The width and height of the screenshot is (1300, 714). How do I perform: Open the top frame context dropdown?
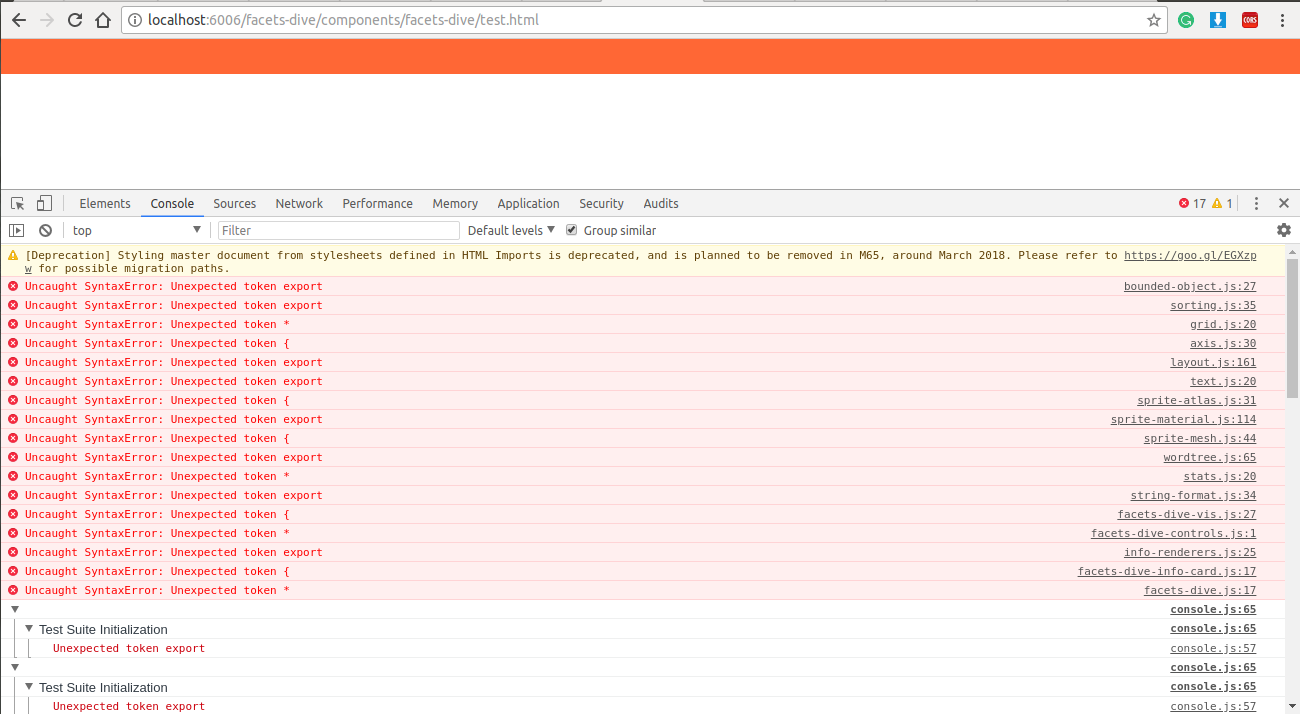(137, 230)
